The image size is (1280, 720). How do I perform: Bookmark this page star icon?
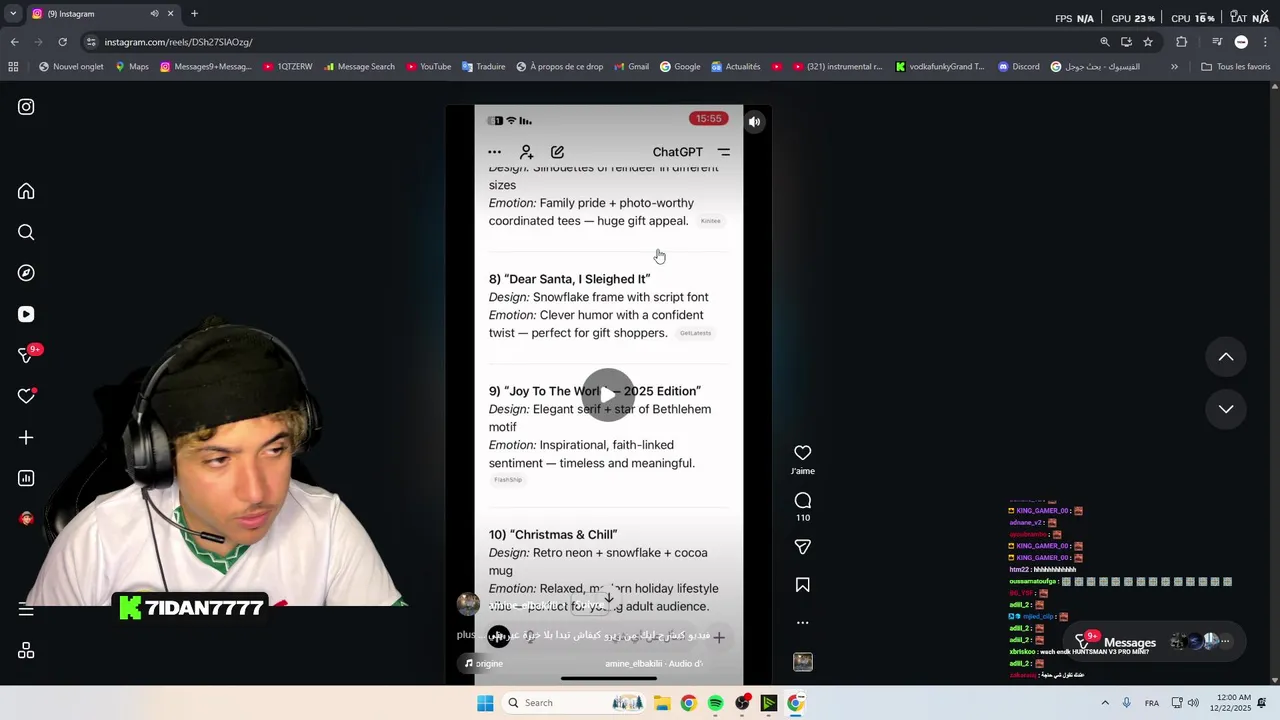1148,42
